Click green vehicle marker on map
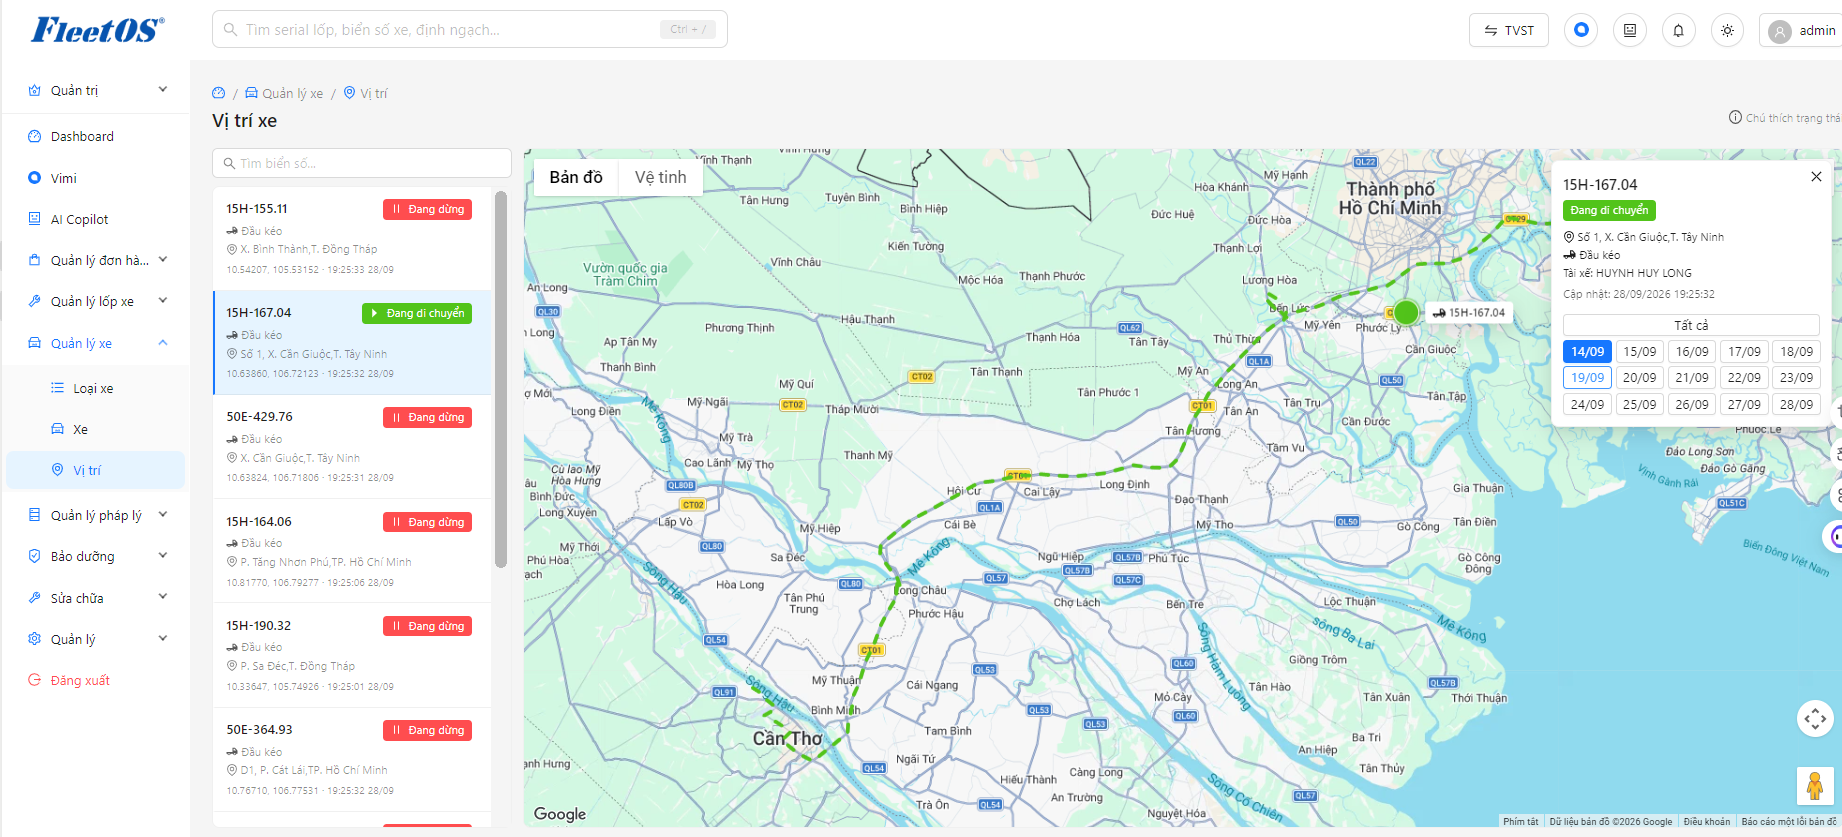Image resolution: width=1842 pixels, height=837 pixels. (x=1406, y=312)
